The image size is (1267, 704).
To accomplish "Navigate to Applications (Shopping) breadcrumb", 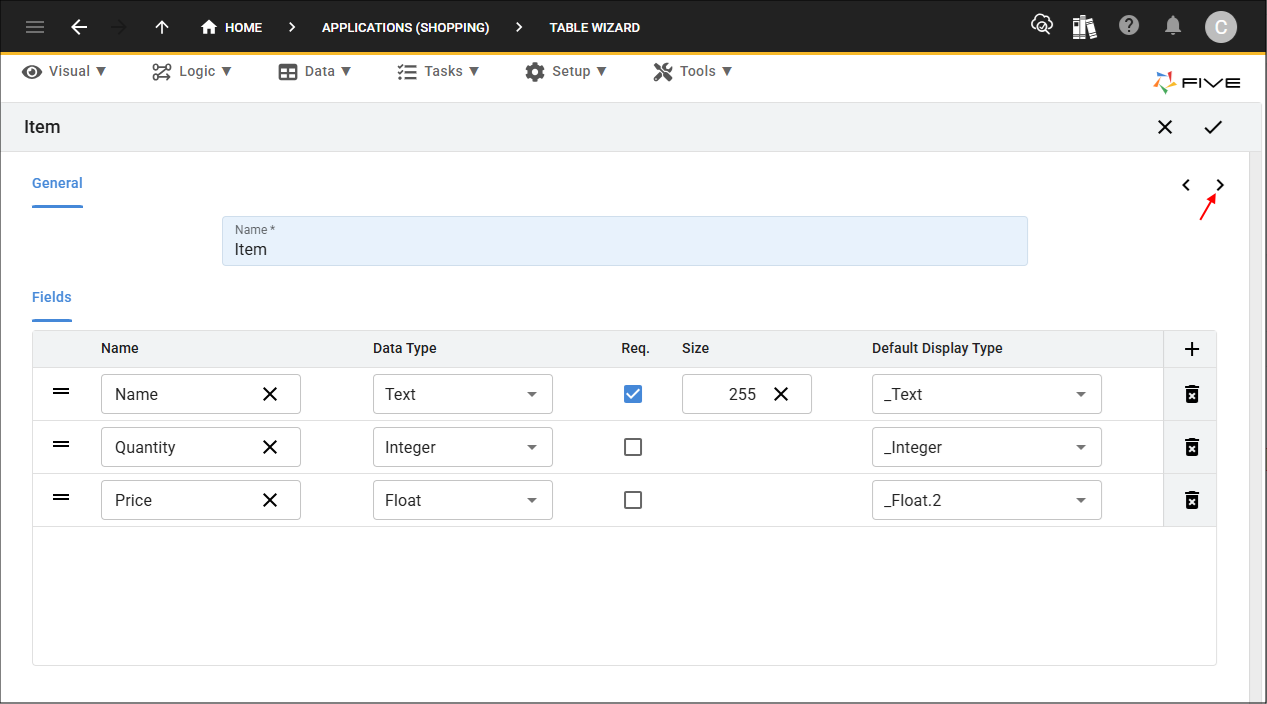I will coord(405,27).
